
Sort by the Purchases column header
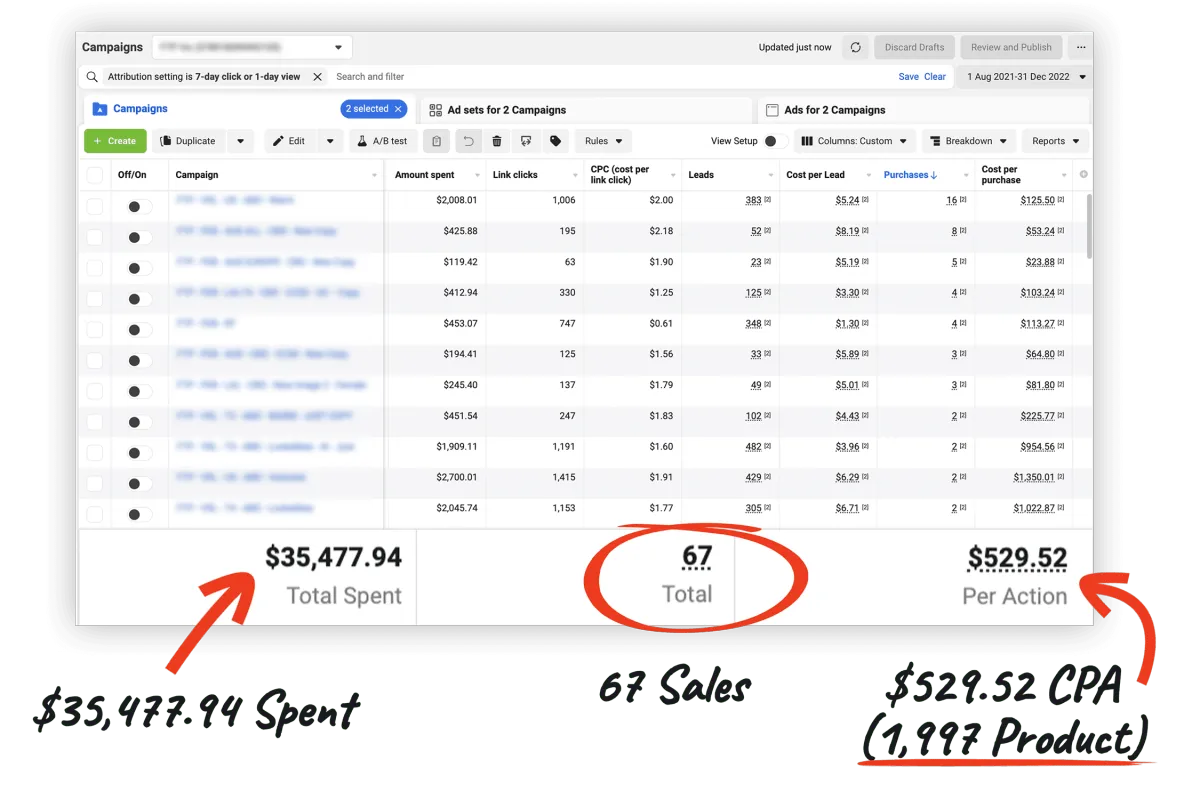[910, 175]
